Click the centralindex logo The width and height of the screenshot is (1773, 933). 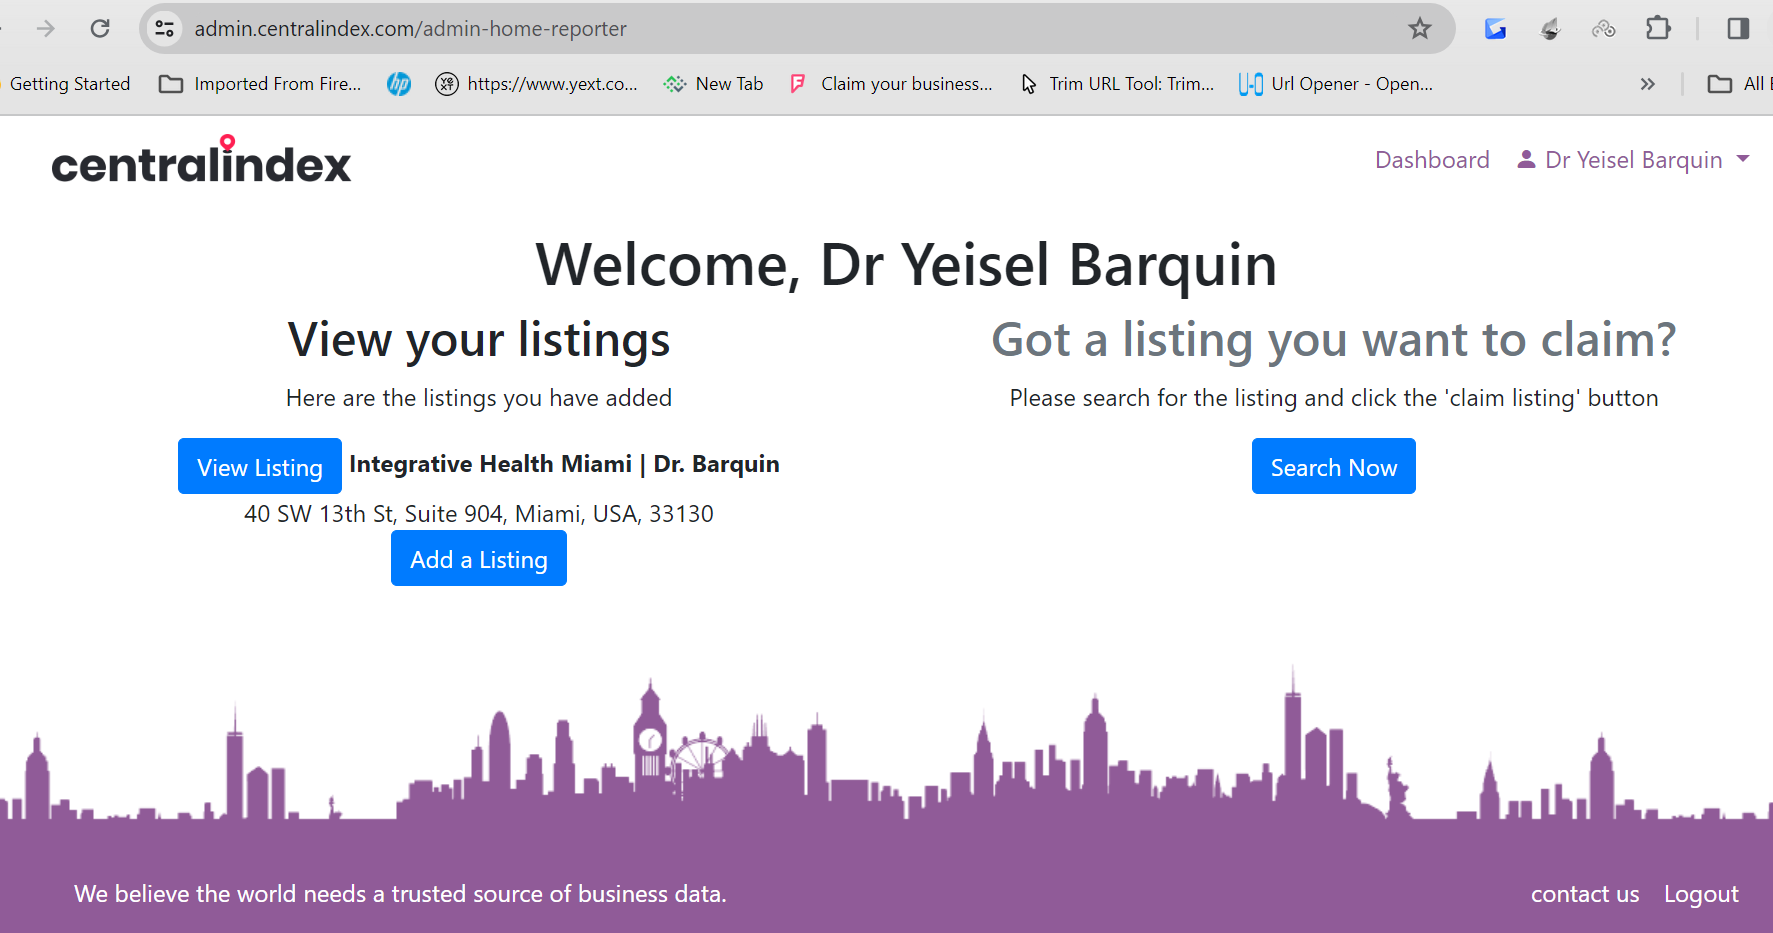pos(201,160)
